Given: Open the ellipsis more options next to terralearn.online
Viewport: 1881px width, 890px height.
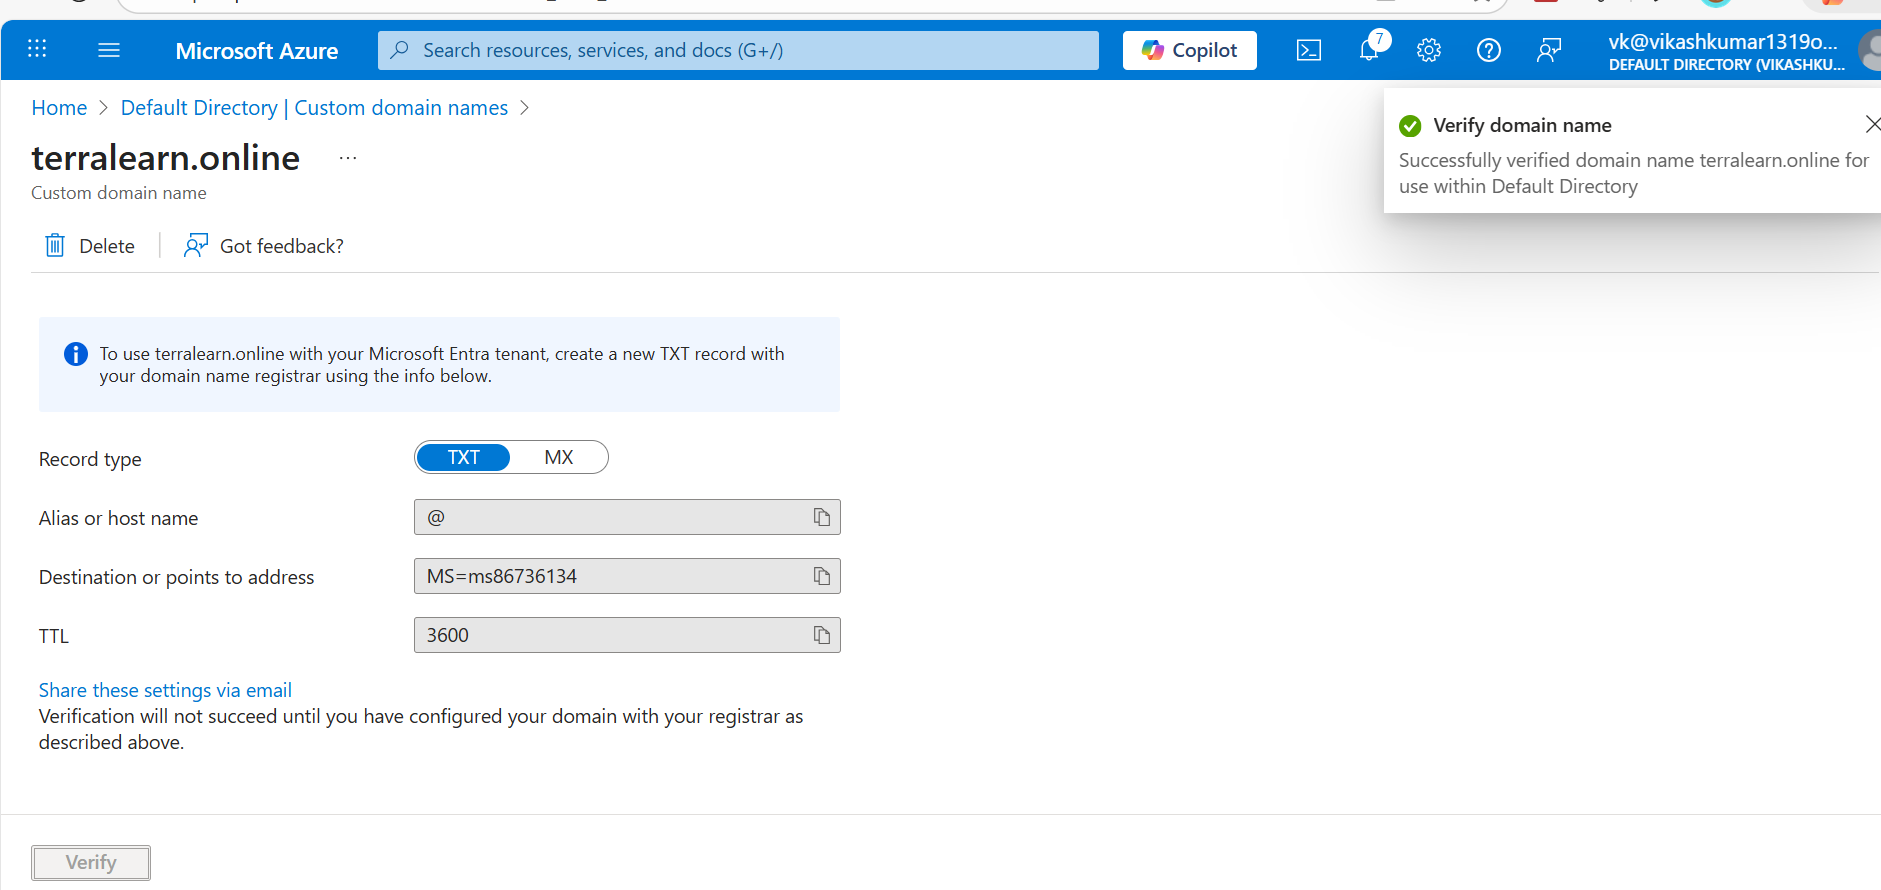Looking at the screenshot, I should [347, 158].
